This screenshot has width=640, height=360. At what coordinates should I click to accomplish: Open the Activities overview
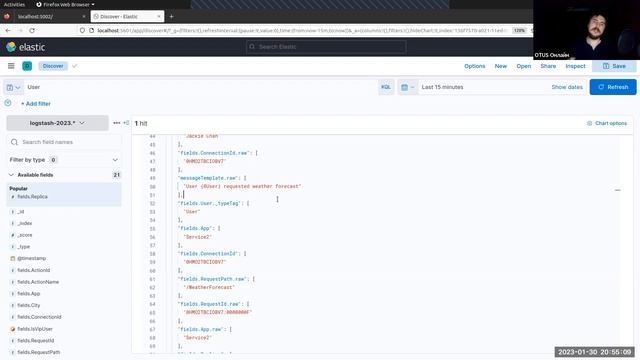click(14, 4)
